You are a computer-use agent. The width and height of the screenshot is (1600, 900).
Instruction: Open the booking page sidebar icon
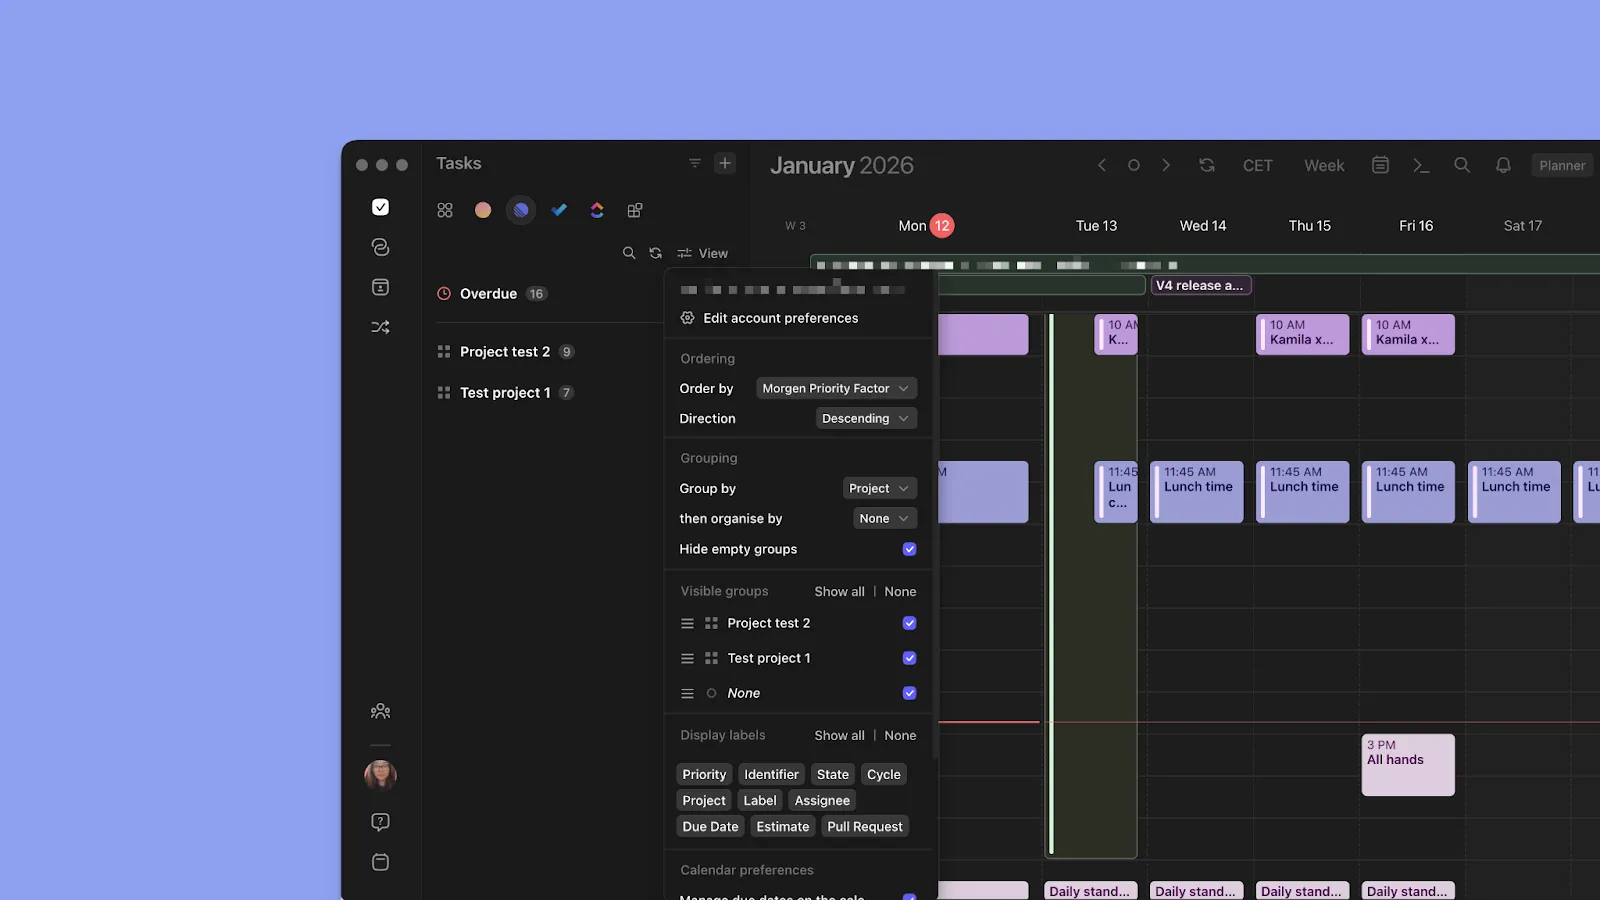tap(380, 287)
